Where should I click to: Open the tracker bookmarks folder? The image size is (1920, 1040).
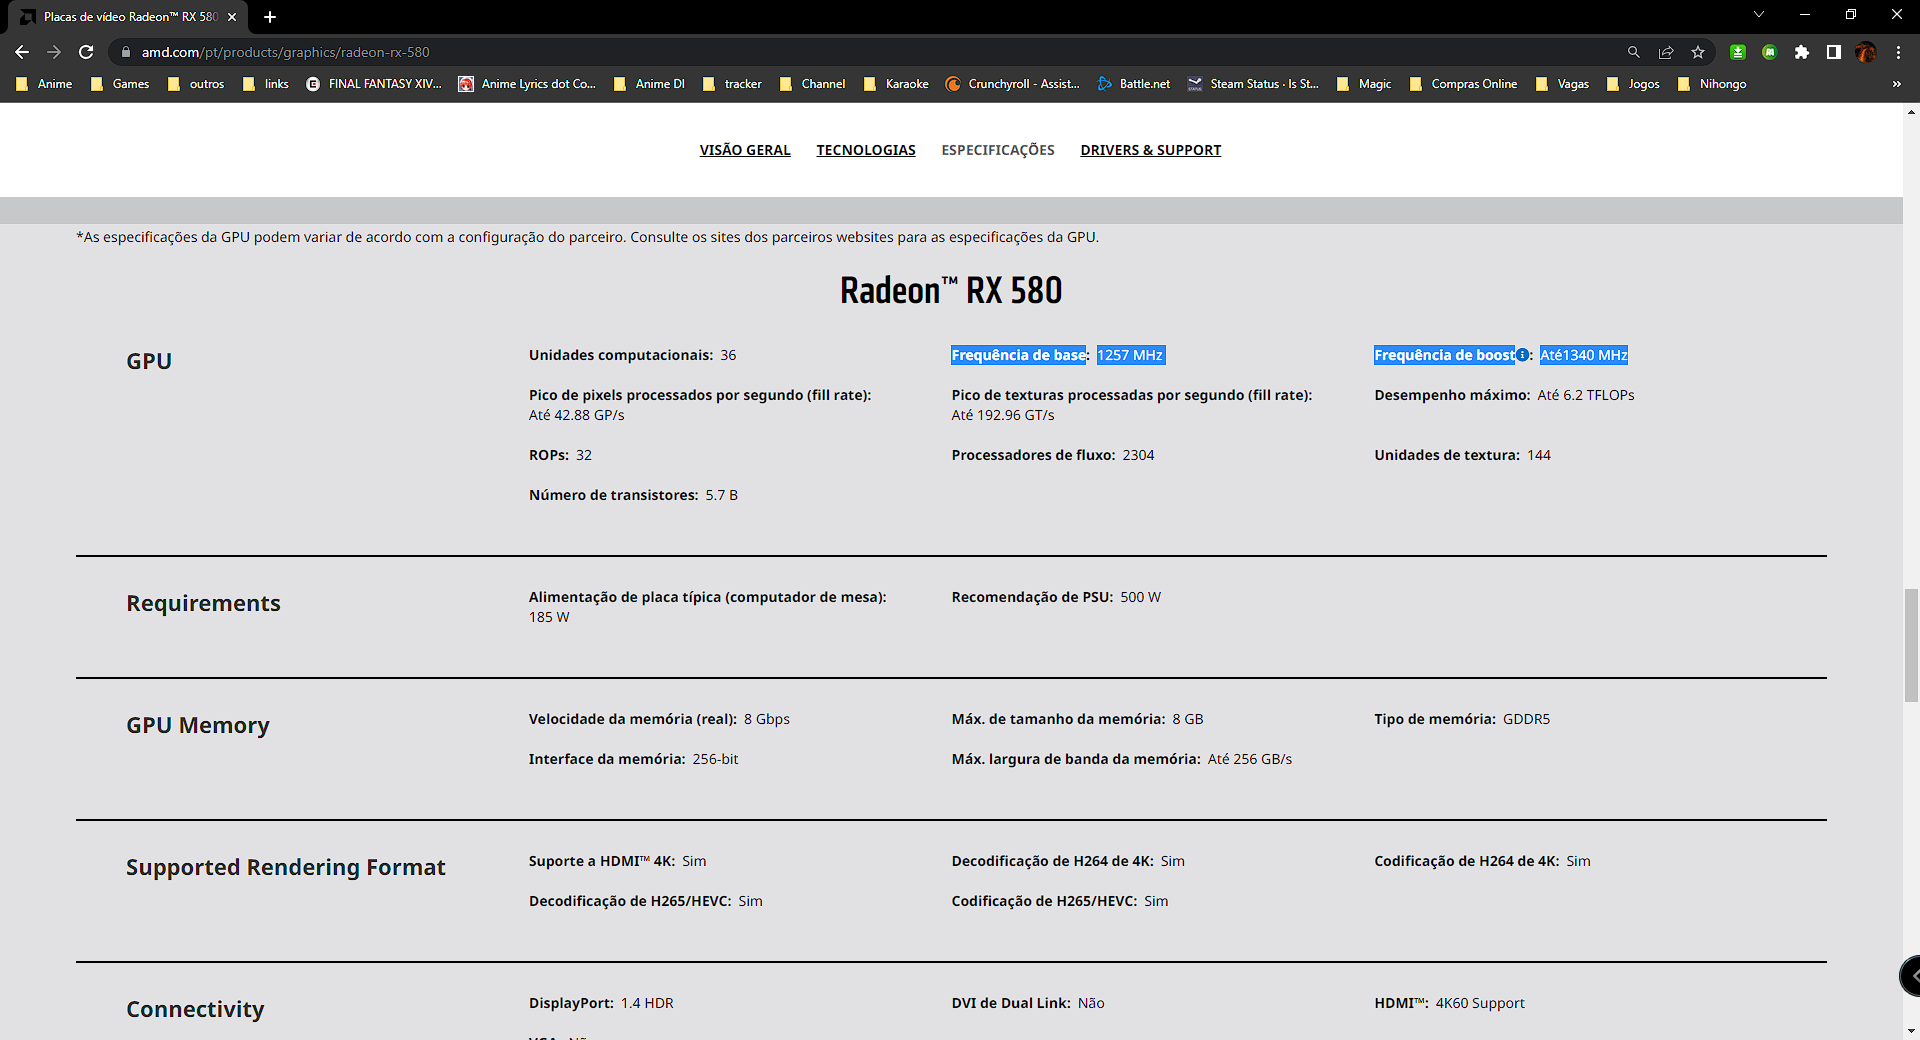pos(732,84)
